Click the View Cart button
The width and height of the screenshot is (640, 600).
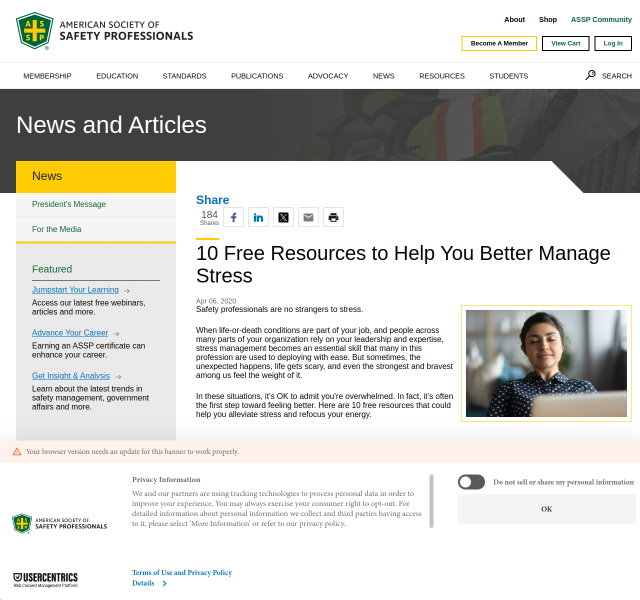point(566,43)
